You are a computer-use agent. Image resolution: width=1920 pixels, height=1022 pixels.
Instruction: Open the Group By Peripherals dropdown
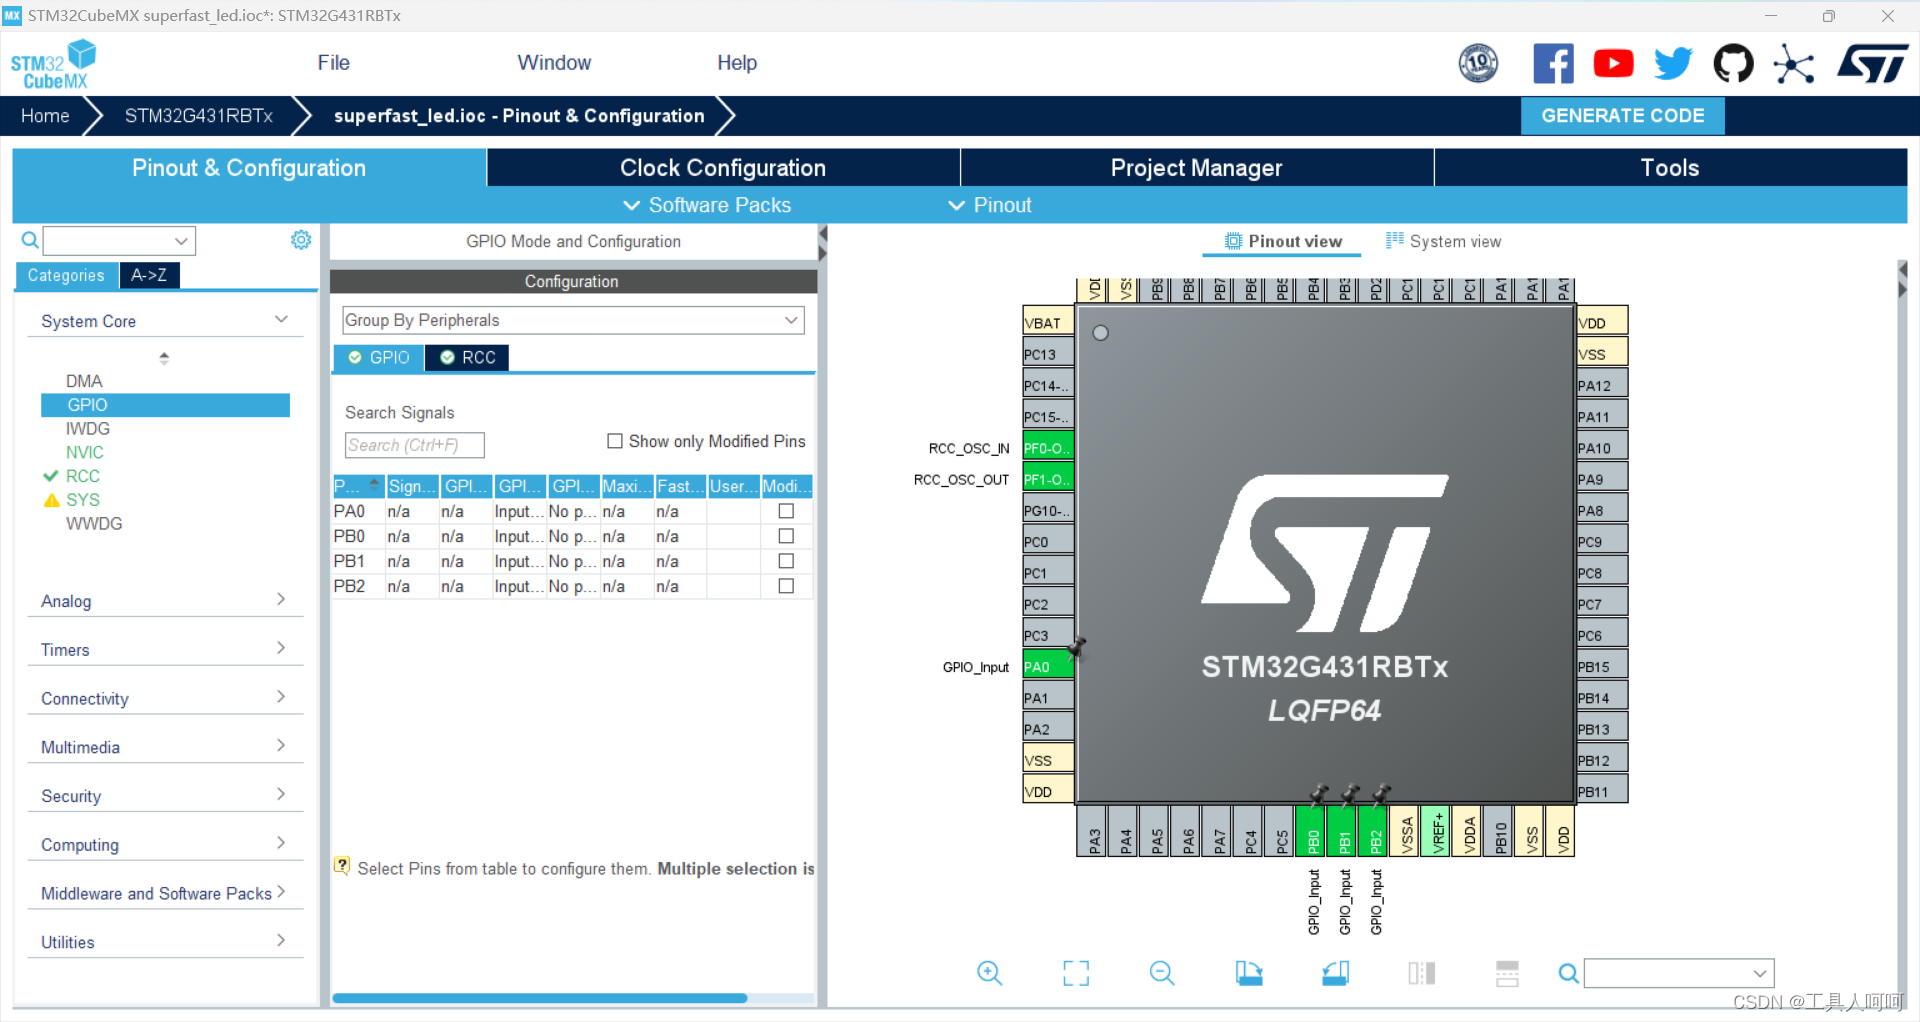(x=573, y=320)
